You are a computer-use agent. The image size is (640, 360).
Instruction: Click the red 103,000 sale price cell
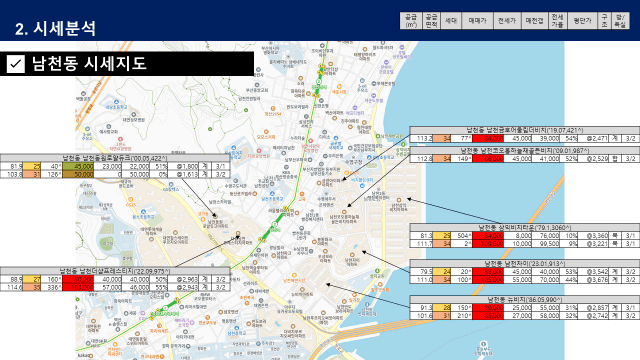(78, 287)
